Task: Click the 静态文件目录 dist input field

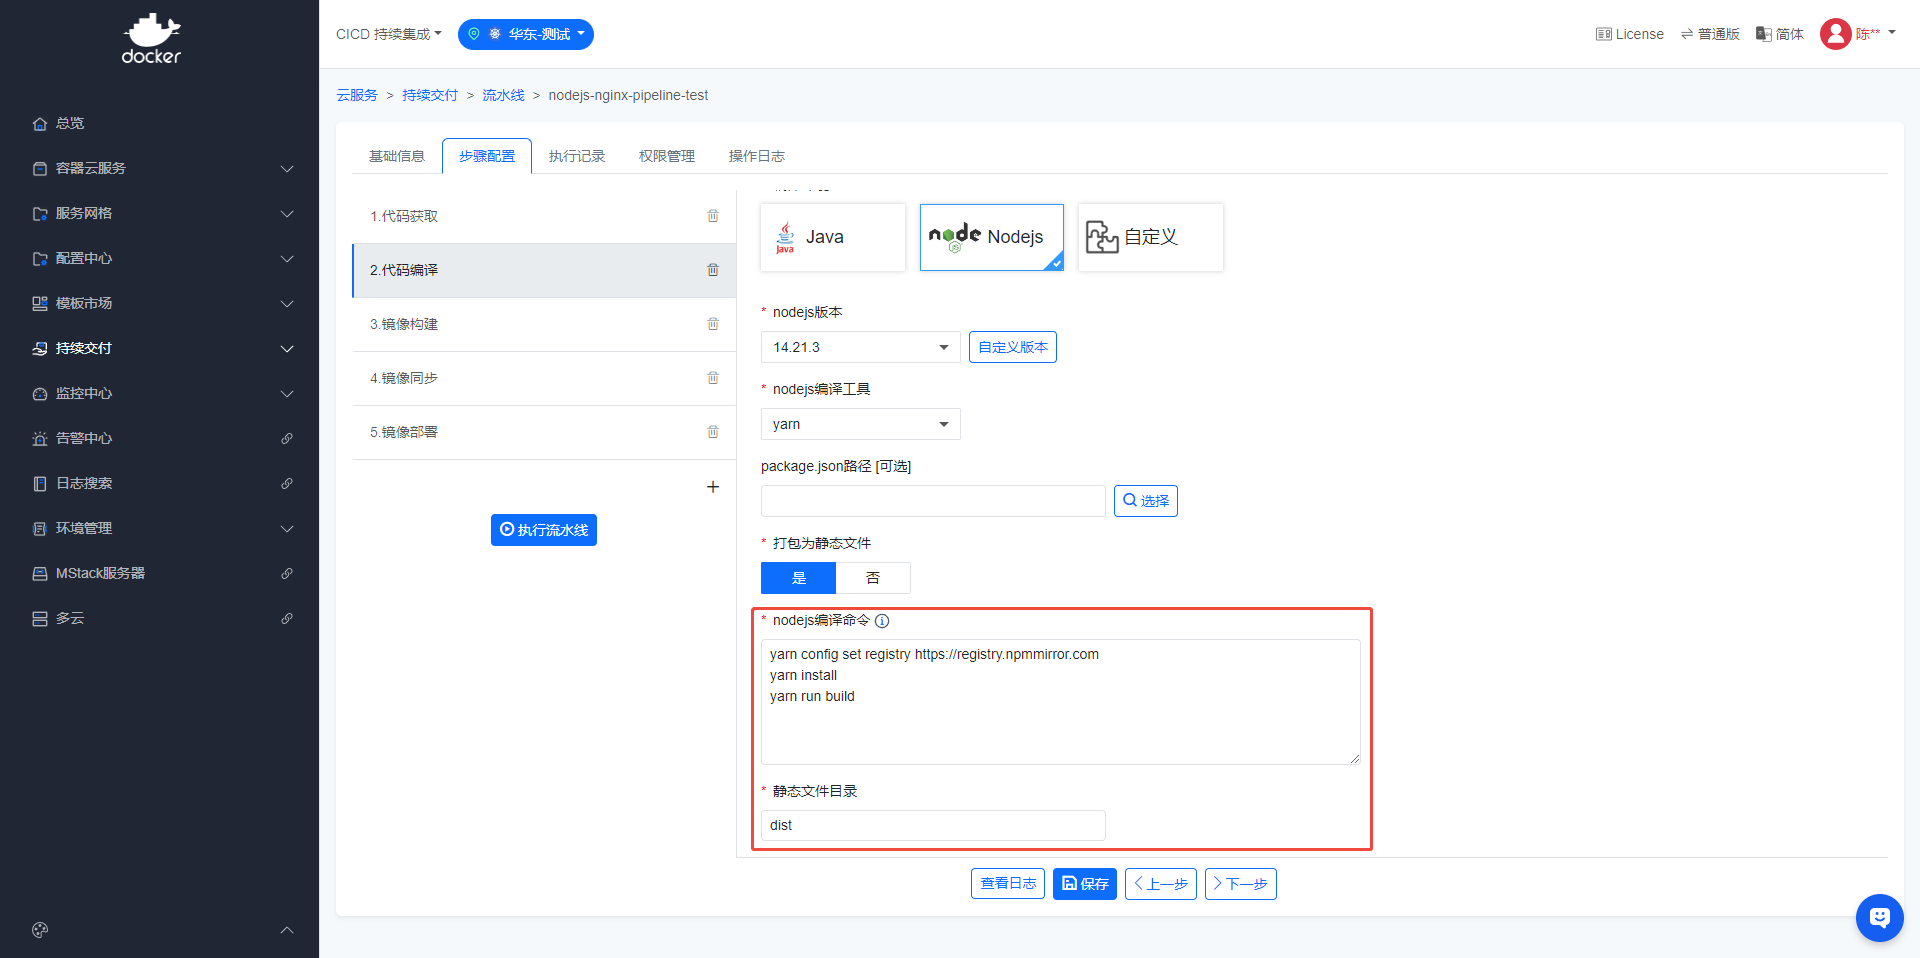Action: click(932, 825)
